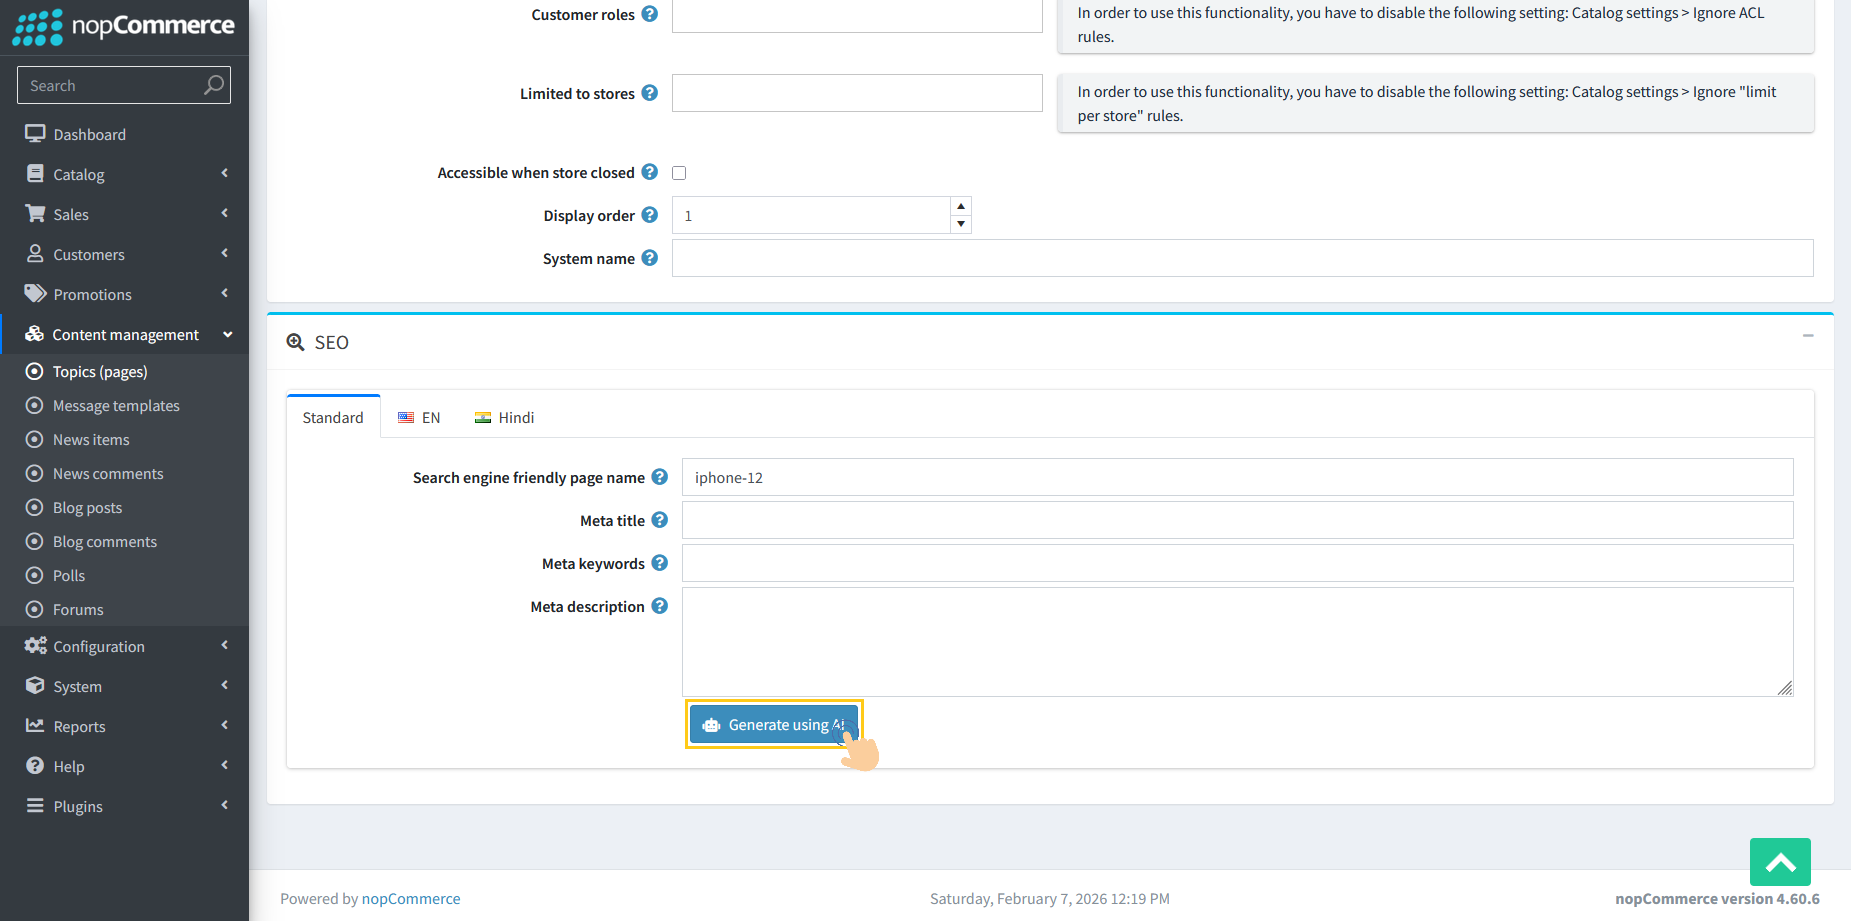
Task: Click the help icon next to Meta title
Action: (660, 520)
